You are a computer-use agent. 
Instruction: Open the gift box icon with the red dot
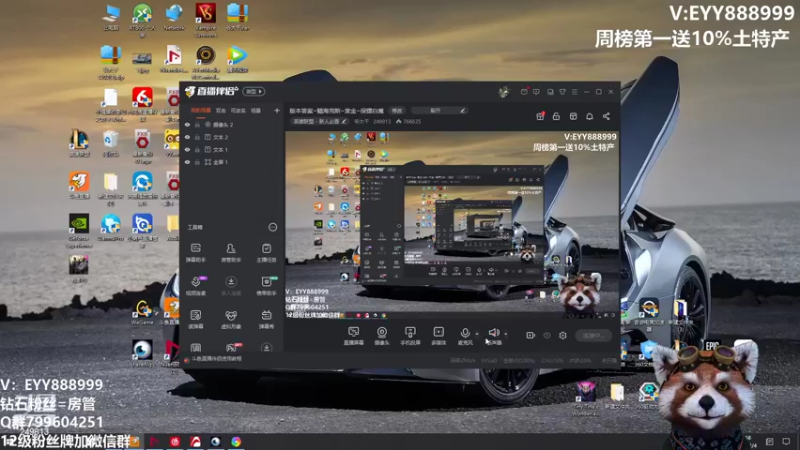[540, 116]
